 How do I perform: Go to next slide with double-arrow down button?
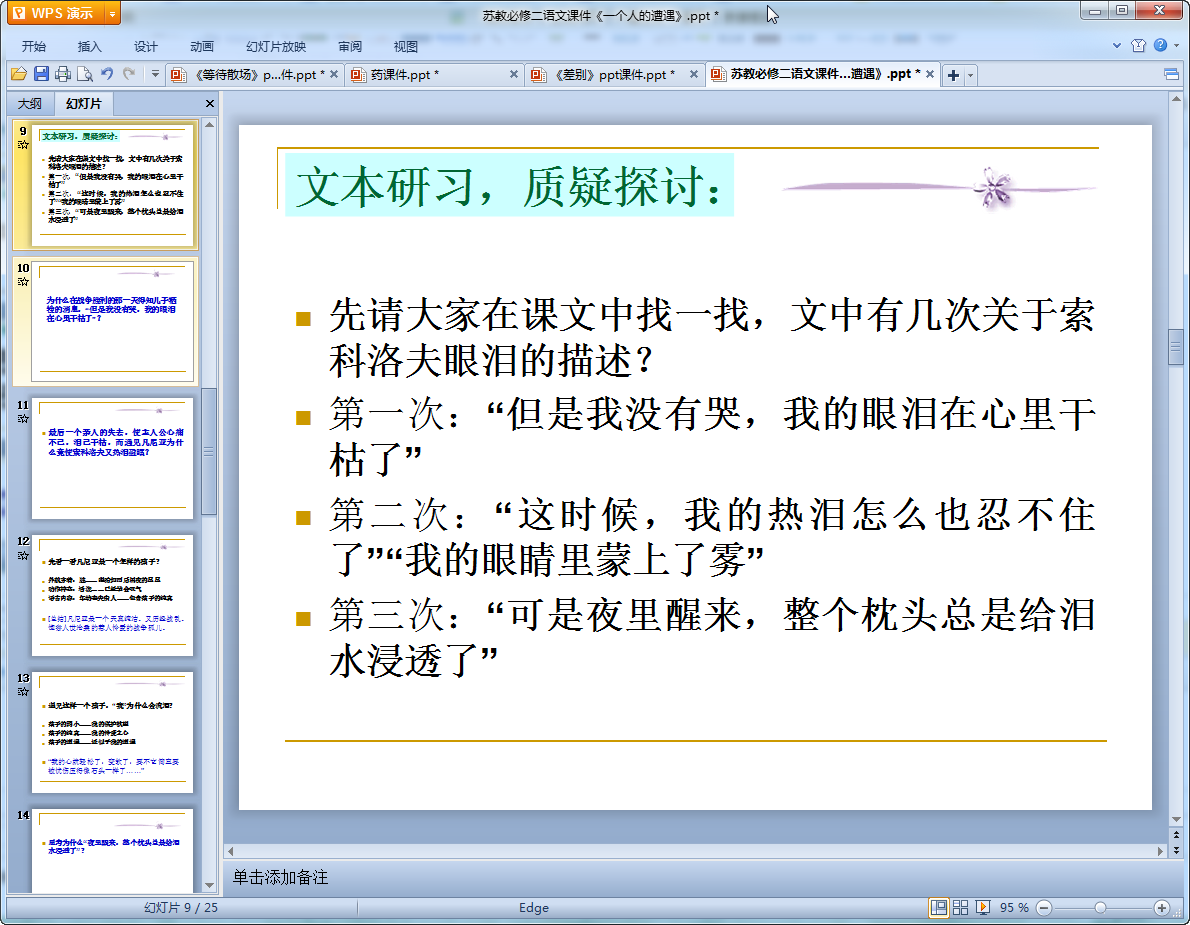[1176, 851]
